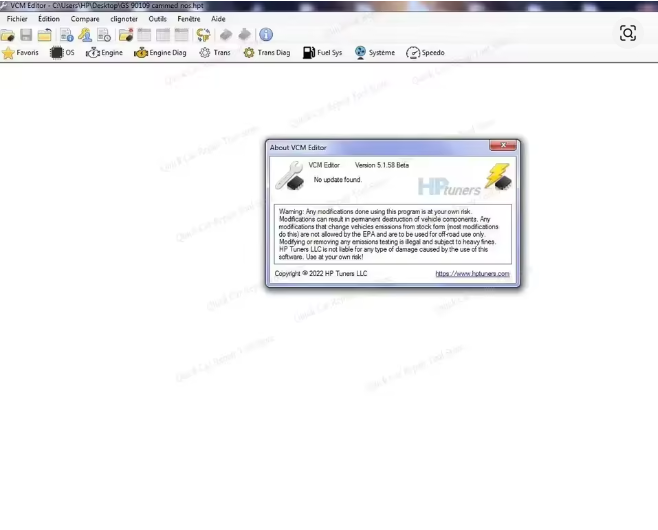
Task: Select the Système globe section
Action: [x=376, y=53]
